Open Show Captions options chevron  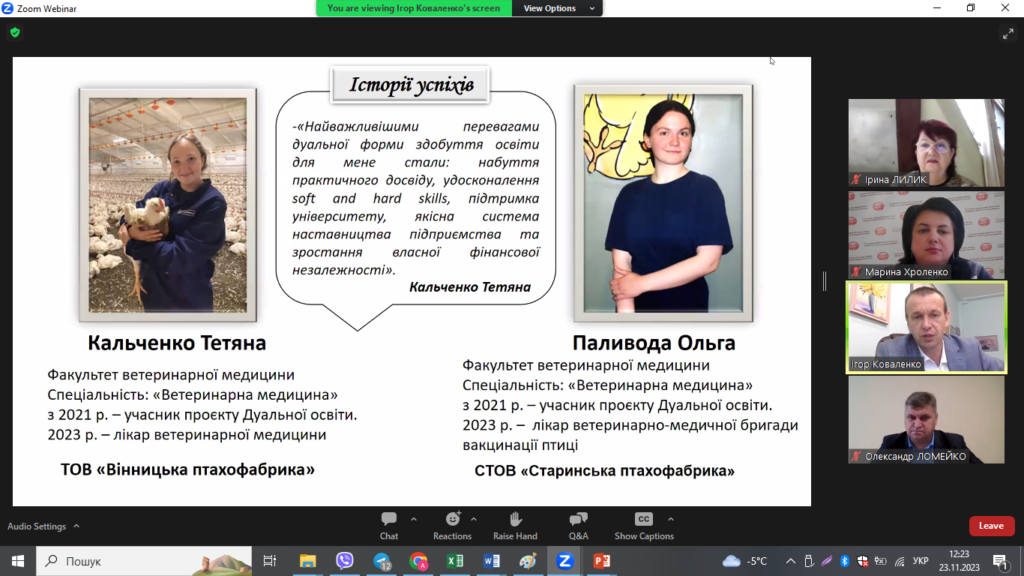click(670, 519)
